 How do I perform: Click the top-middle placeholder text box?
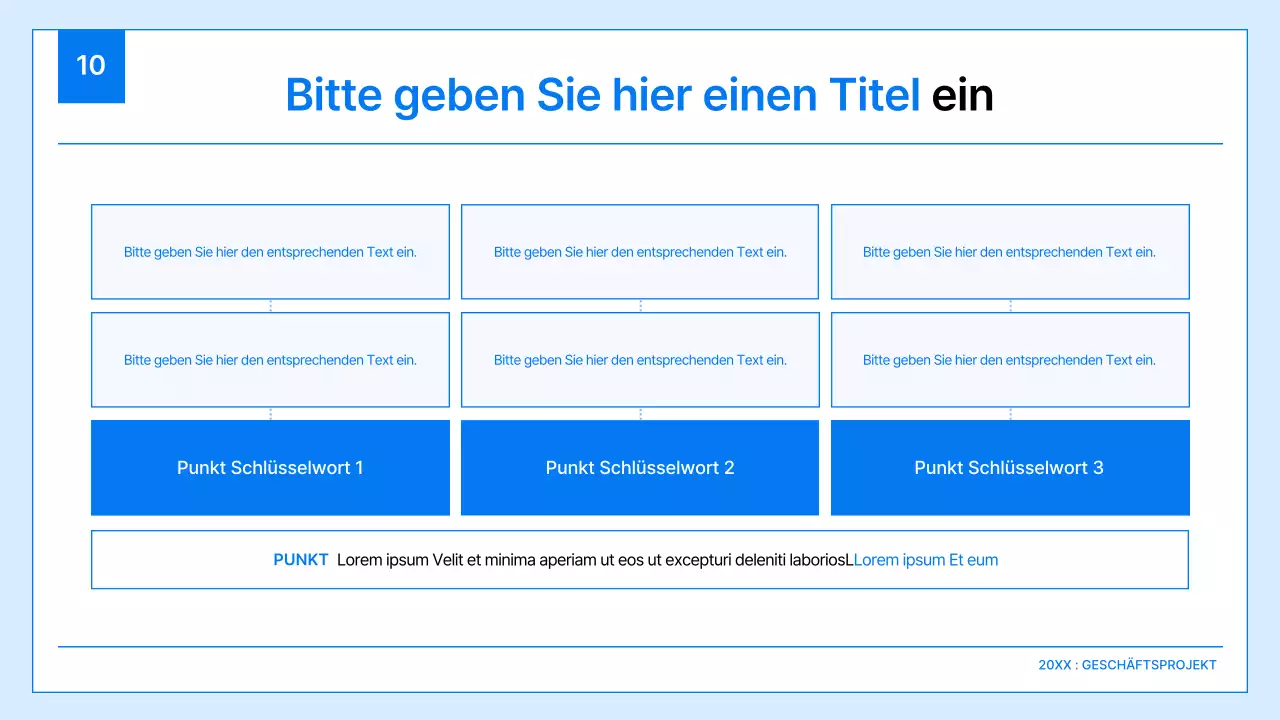[x=640, y=252]
